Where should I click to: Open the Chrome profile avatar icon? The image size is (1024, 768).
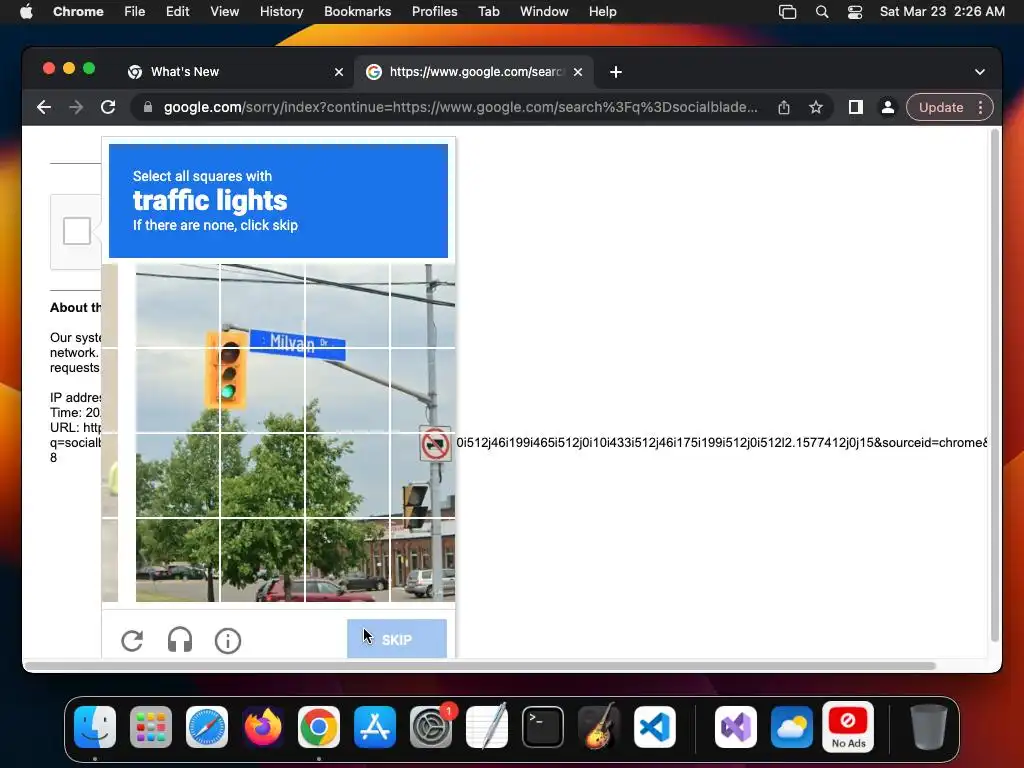pyautogui.click(x=888, y=107)
